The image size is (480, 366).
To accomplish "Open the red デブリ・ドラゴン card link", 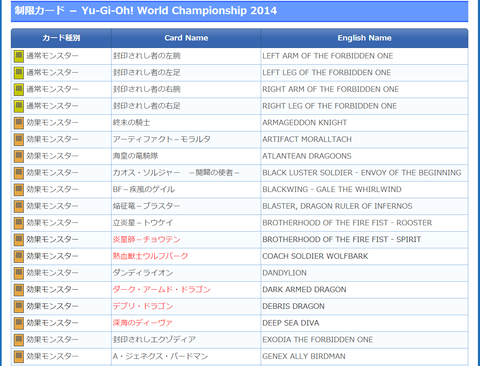I will [143, 306].
